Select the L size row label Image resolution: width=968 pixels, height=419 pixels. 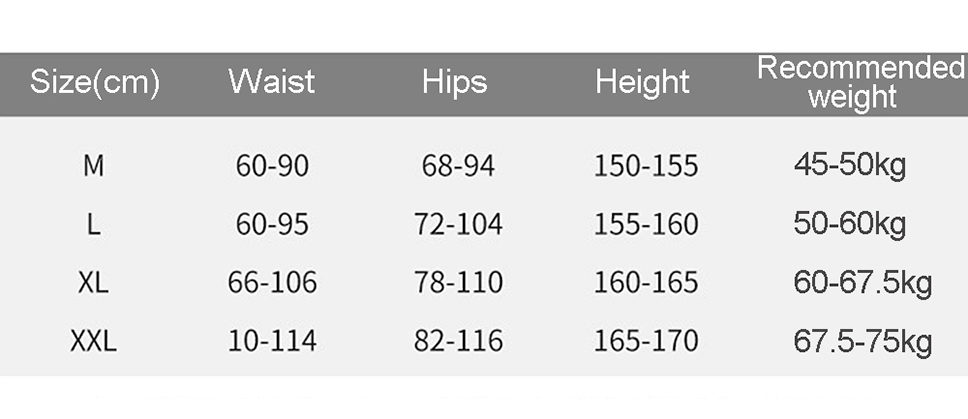tap(93, 224)
